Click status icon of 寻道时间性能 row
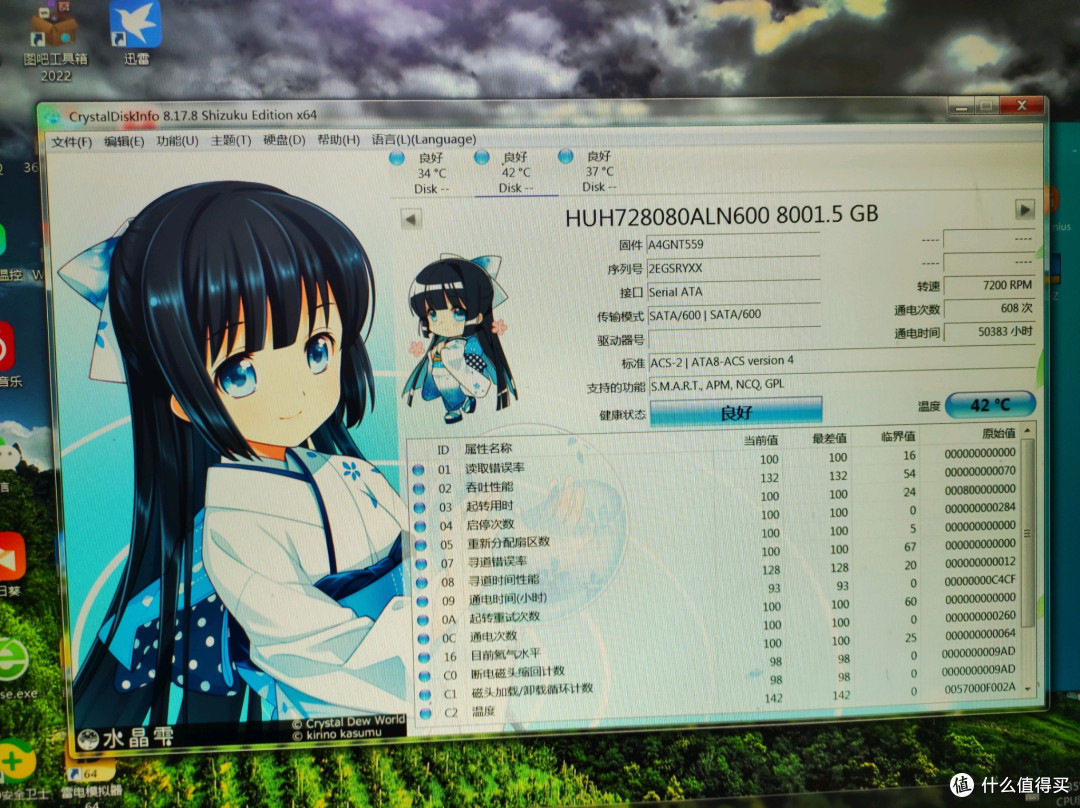1080x808 pixels. [422, 583]
